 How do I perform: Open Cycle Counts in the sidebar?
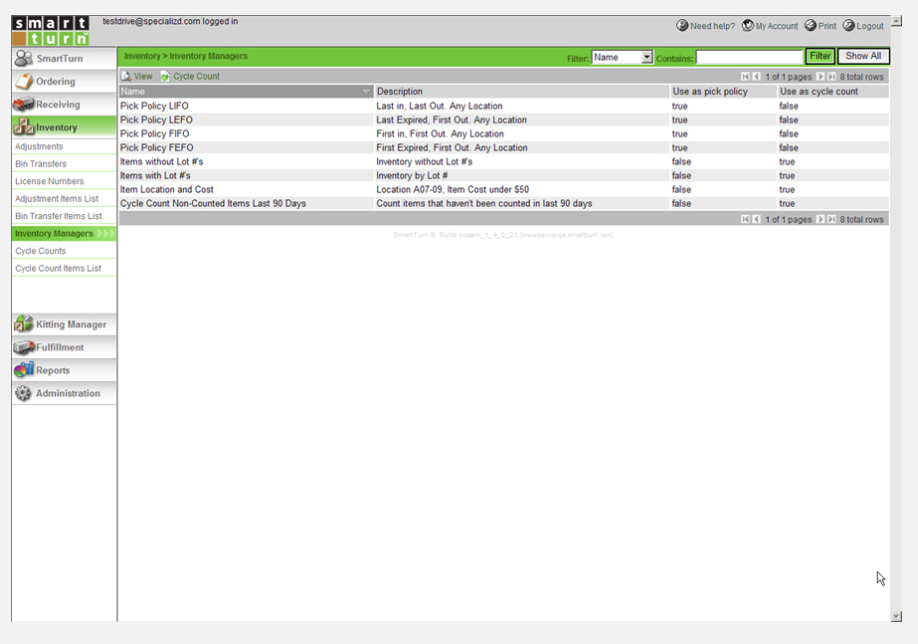tap(40, 251)
